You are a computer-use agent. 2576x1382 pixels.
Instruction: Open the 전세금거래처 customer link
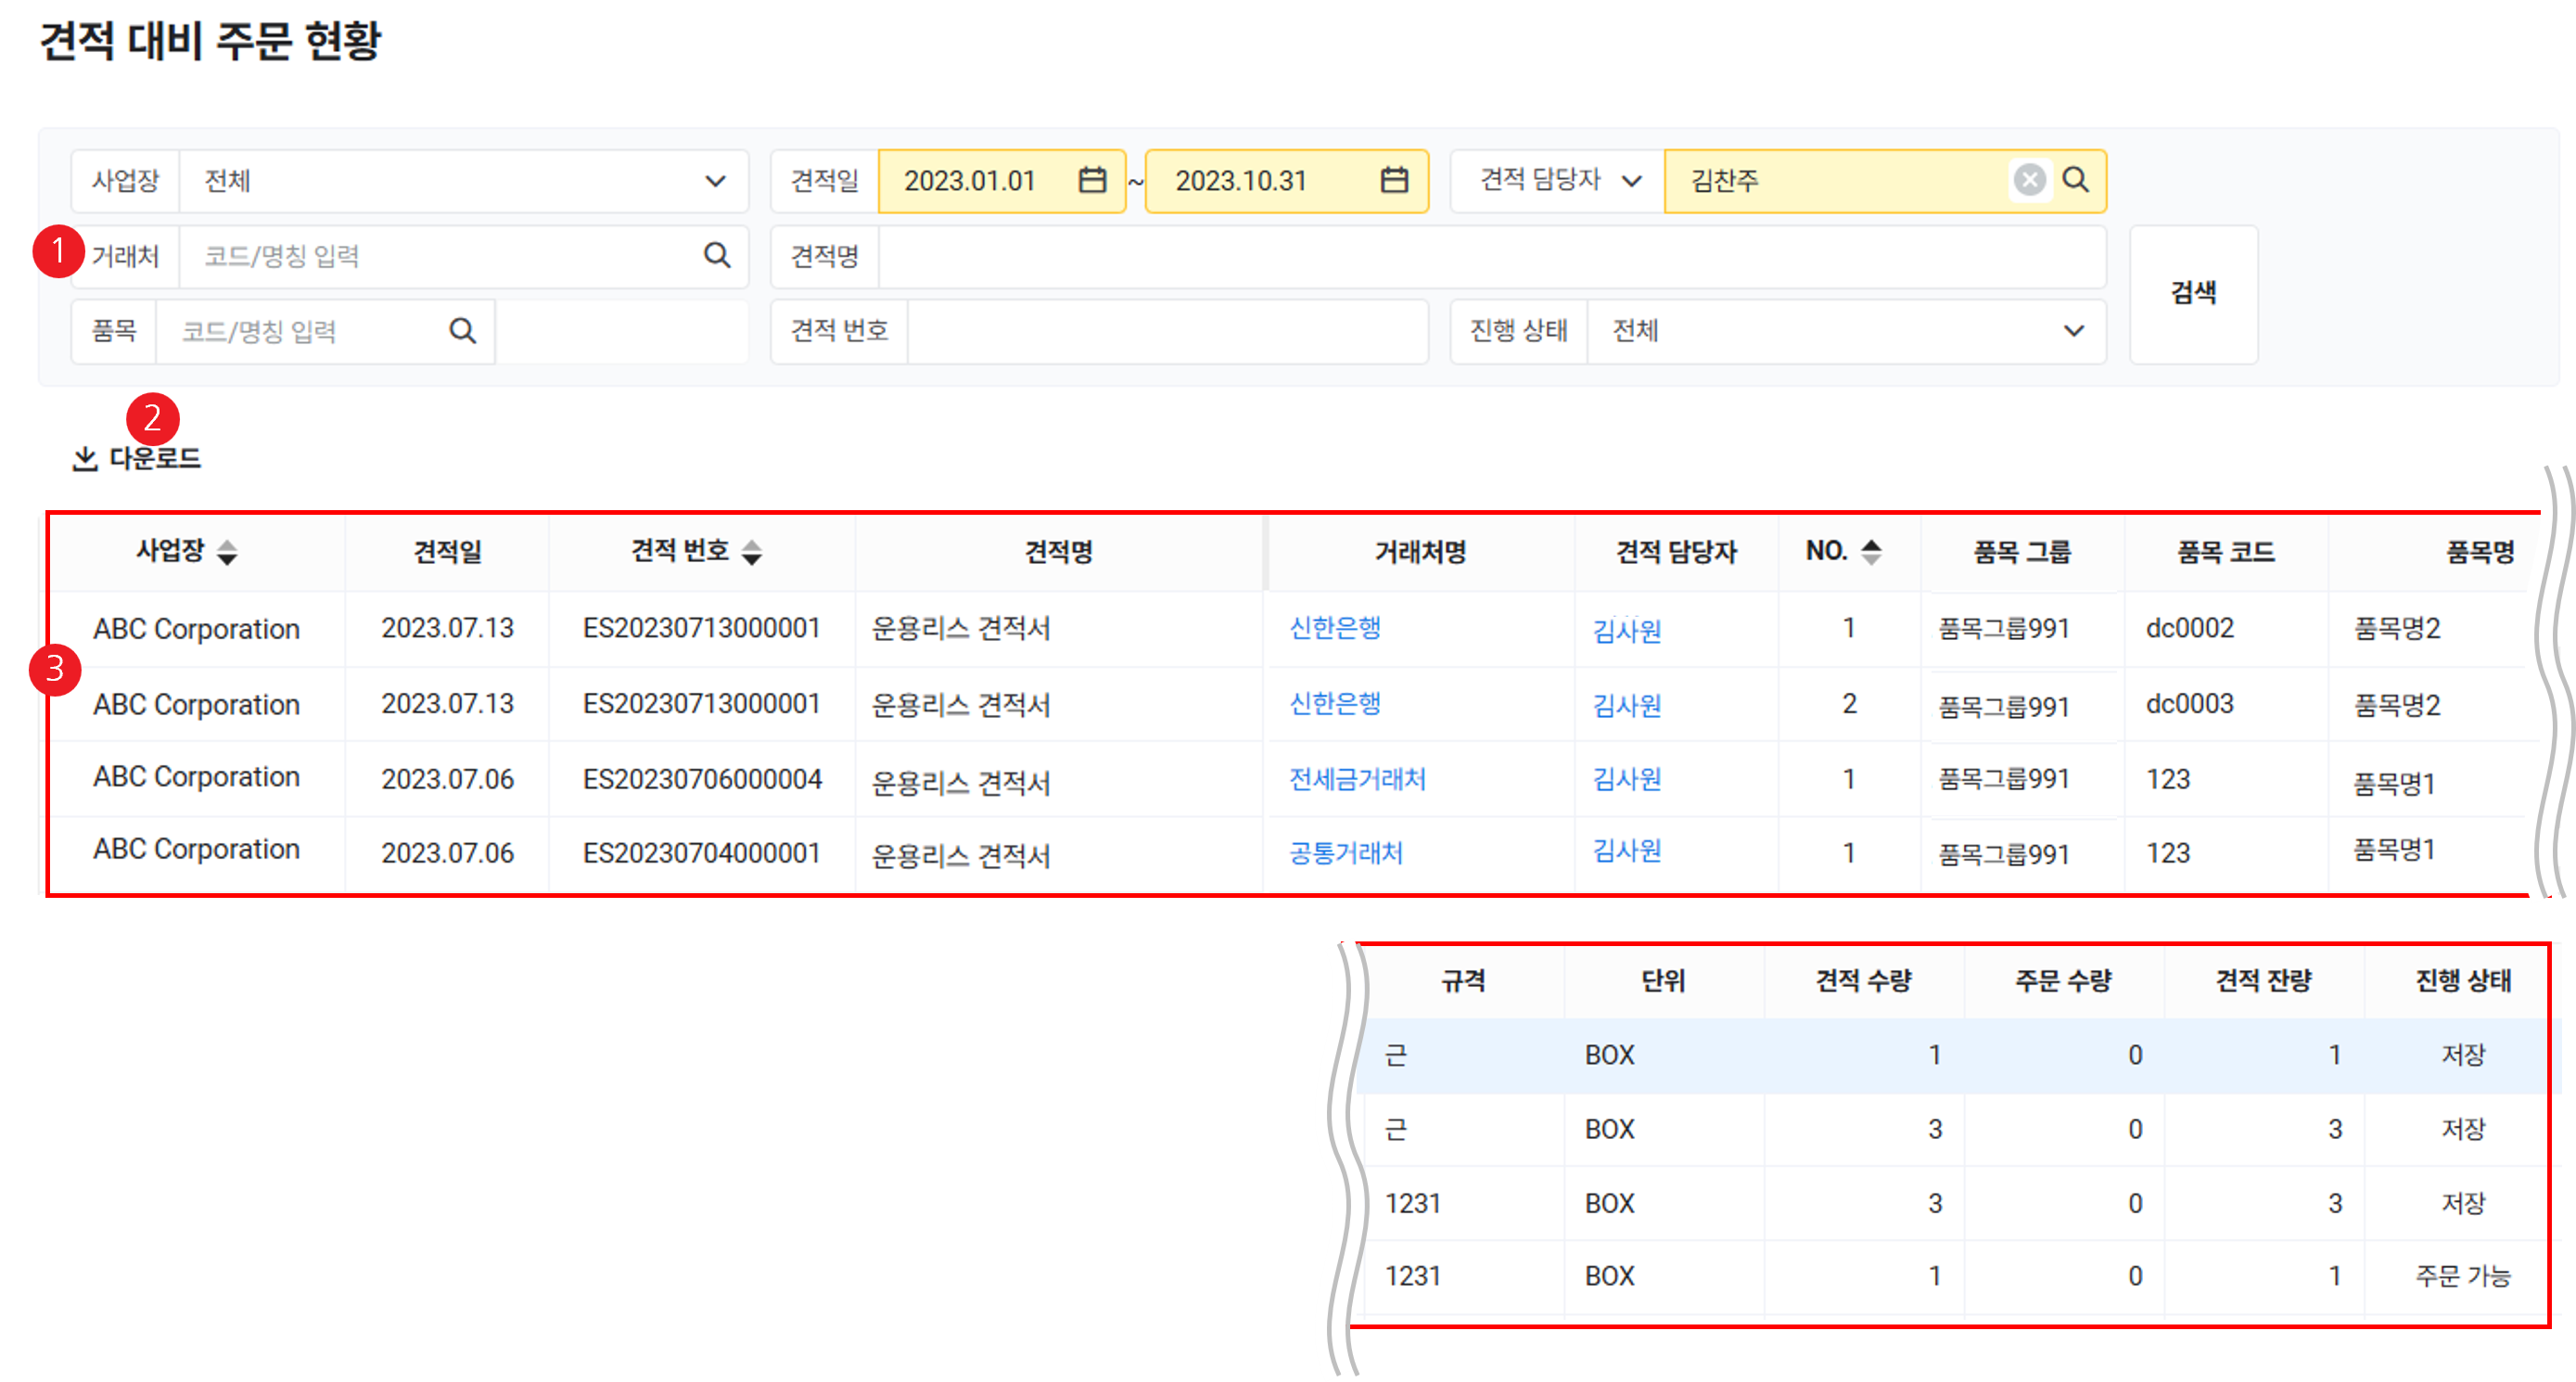(1357, 779)
